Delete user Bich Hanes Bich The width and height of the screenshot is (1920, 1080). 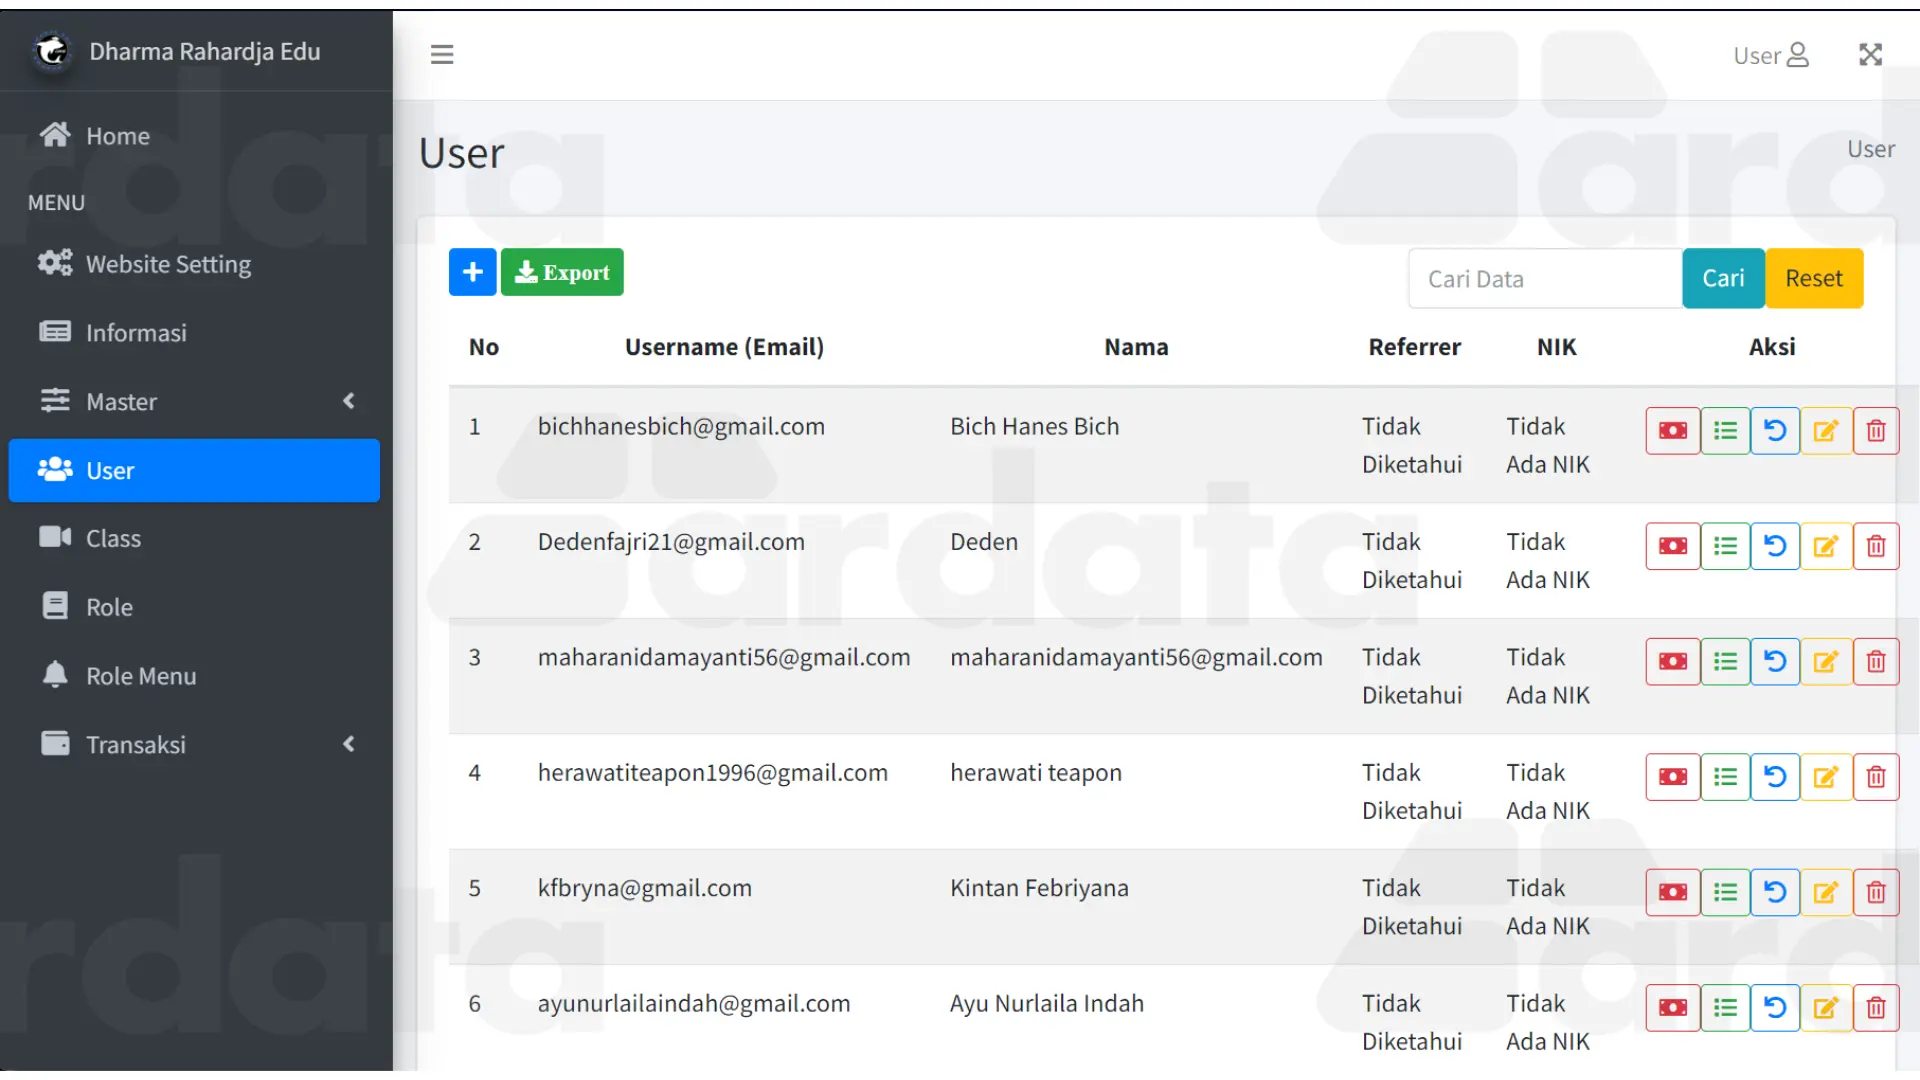(1876, 431)
